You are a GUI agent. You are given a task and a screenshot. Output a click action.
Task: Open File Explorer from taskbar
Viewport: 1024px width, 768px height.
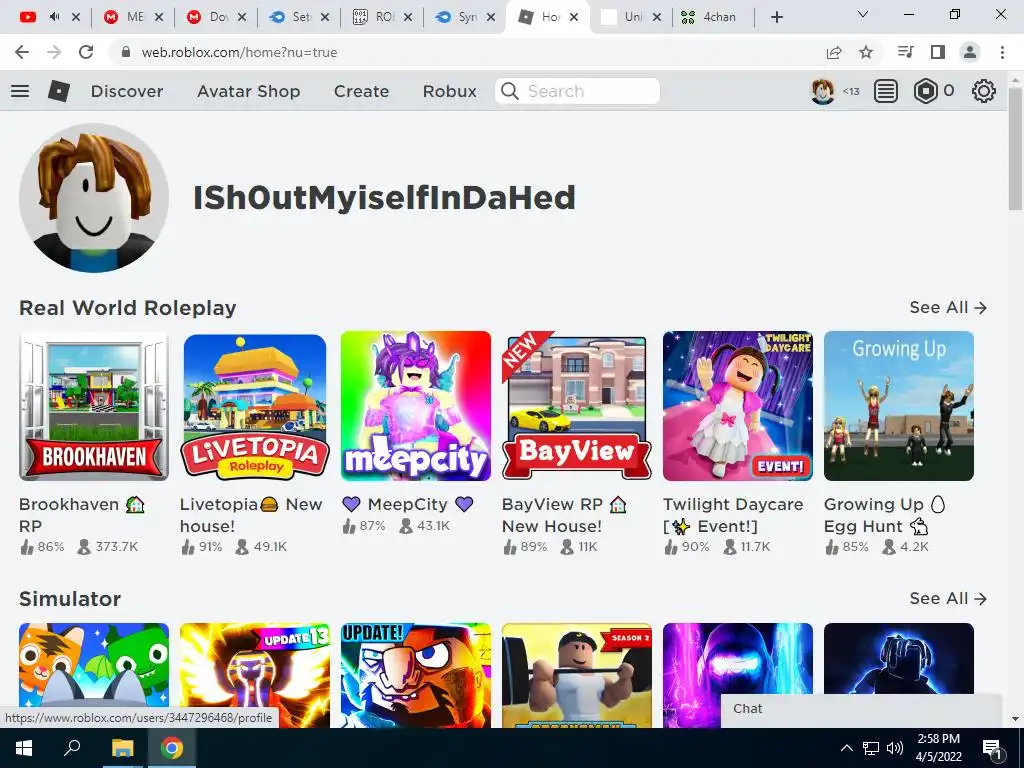pyautogui.click(x=122, y=748)
